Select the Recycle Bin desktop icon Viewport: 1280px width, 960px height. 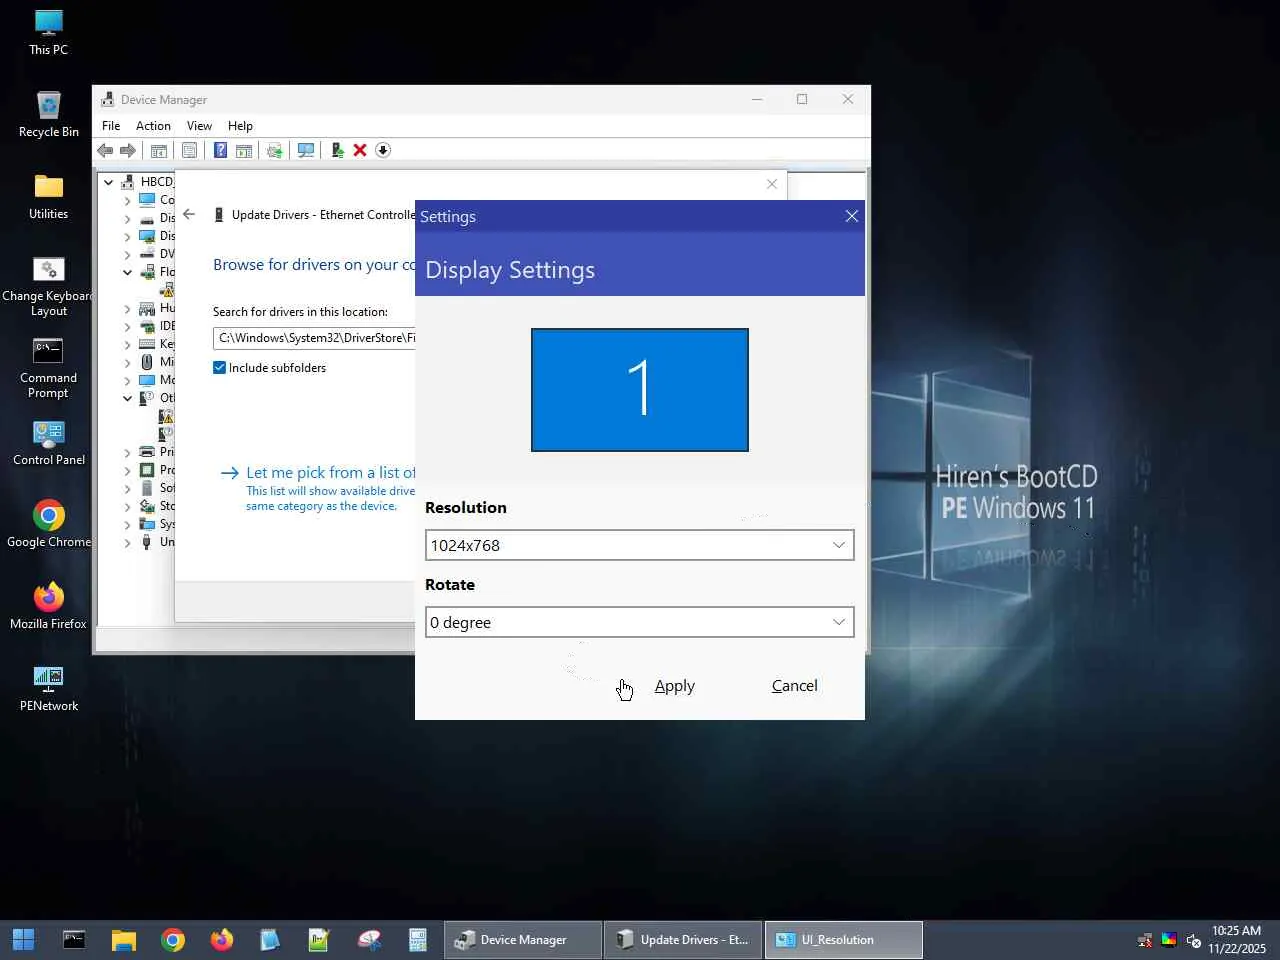coord(48,115)
